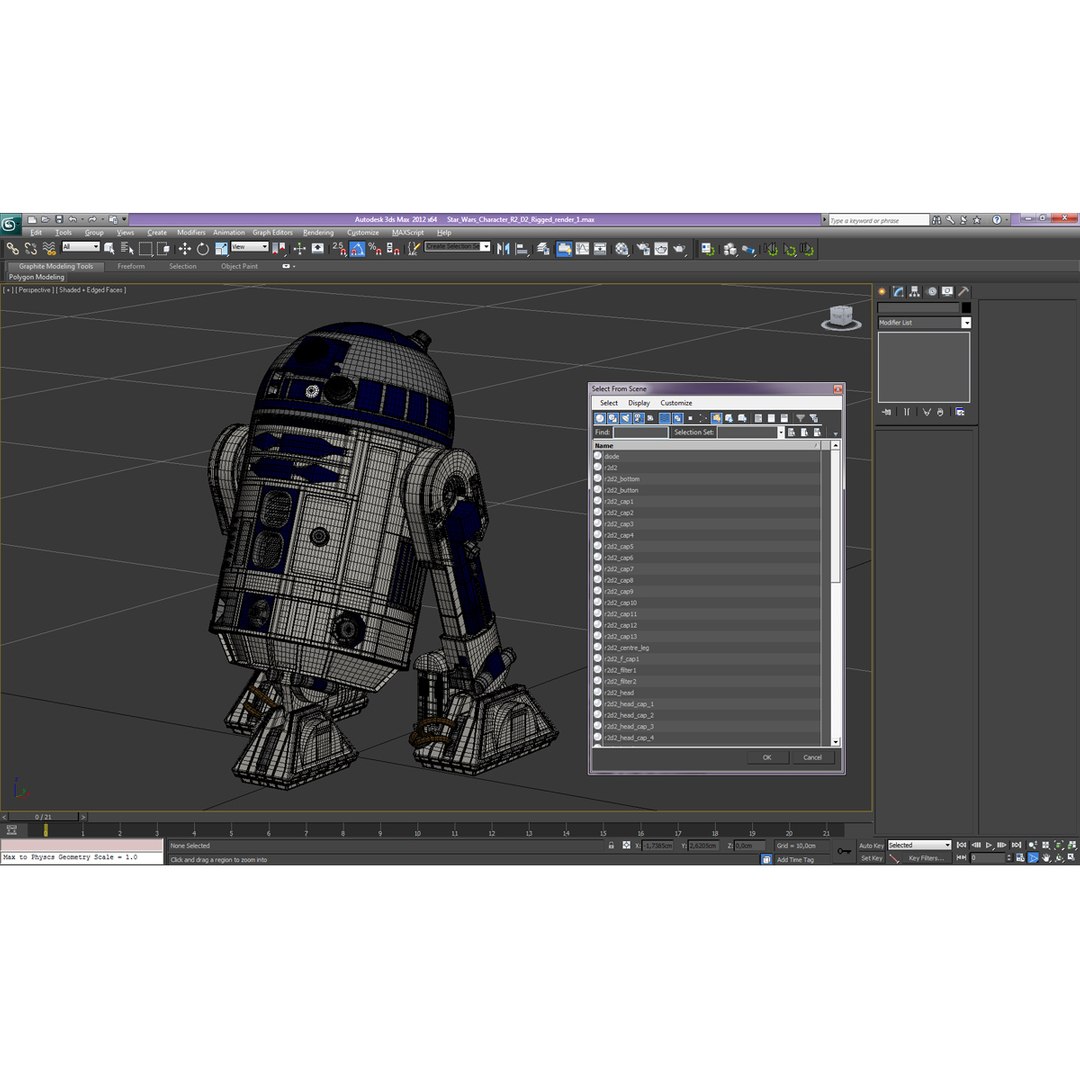Click the Find field in Select From Scene

[x=640, y=433]
